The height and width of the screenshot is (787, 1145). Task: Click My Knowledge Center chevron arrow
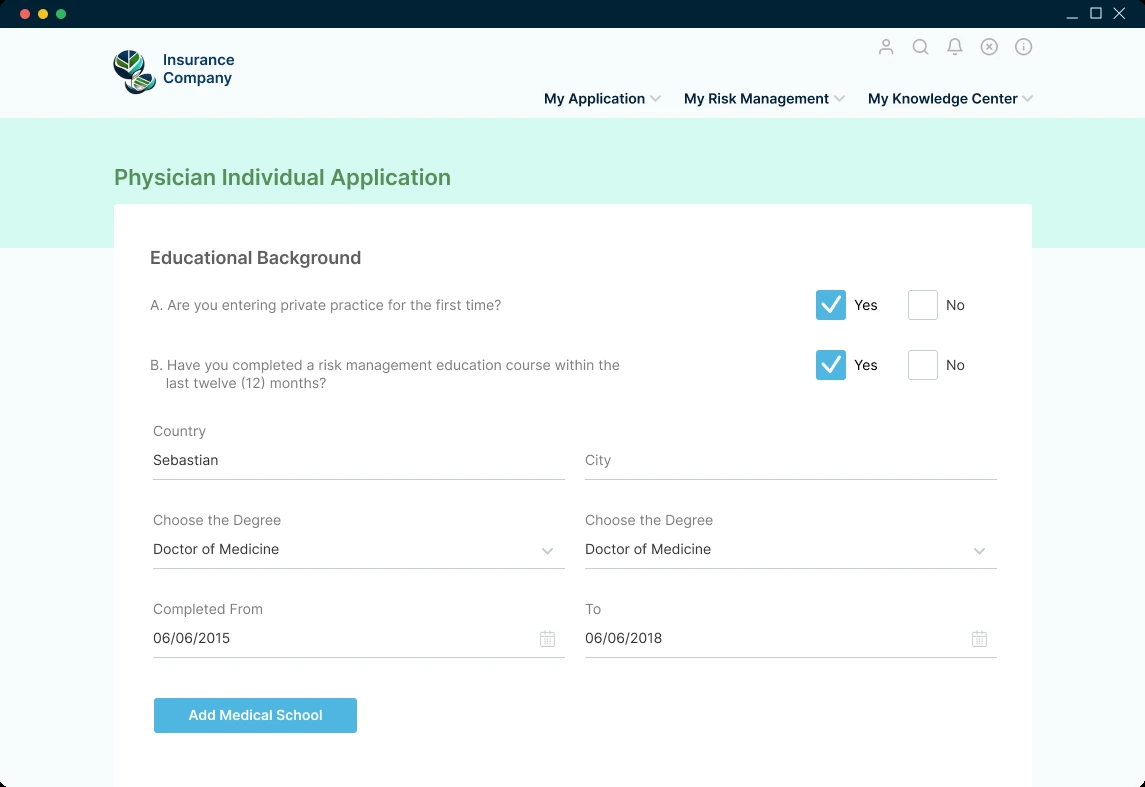(x=1027, y=99)
